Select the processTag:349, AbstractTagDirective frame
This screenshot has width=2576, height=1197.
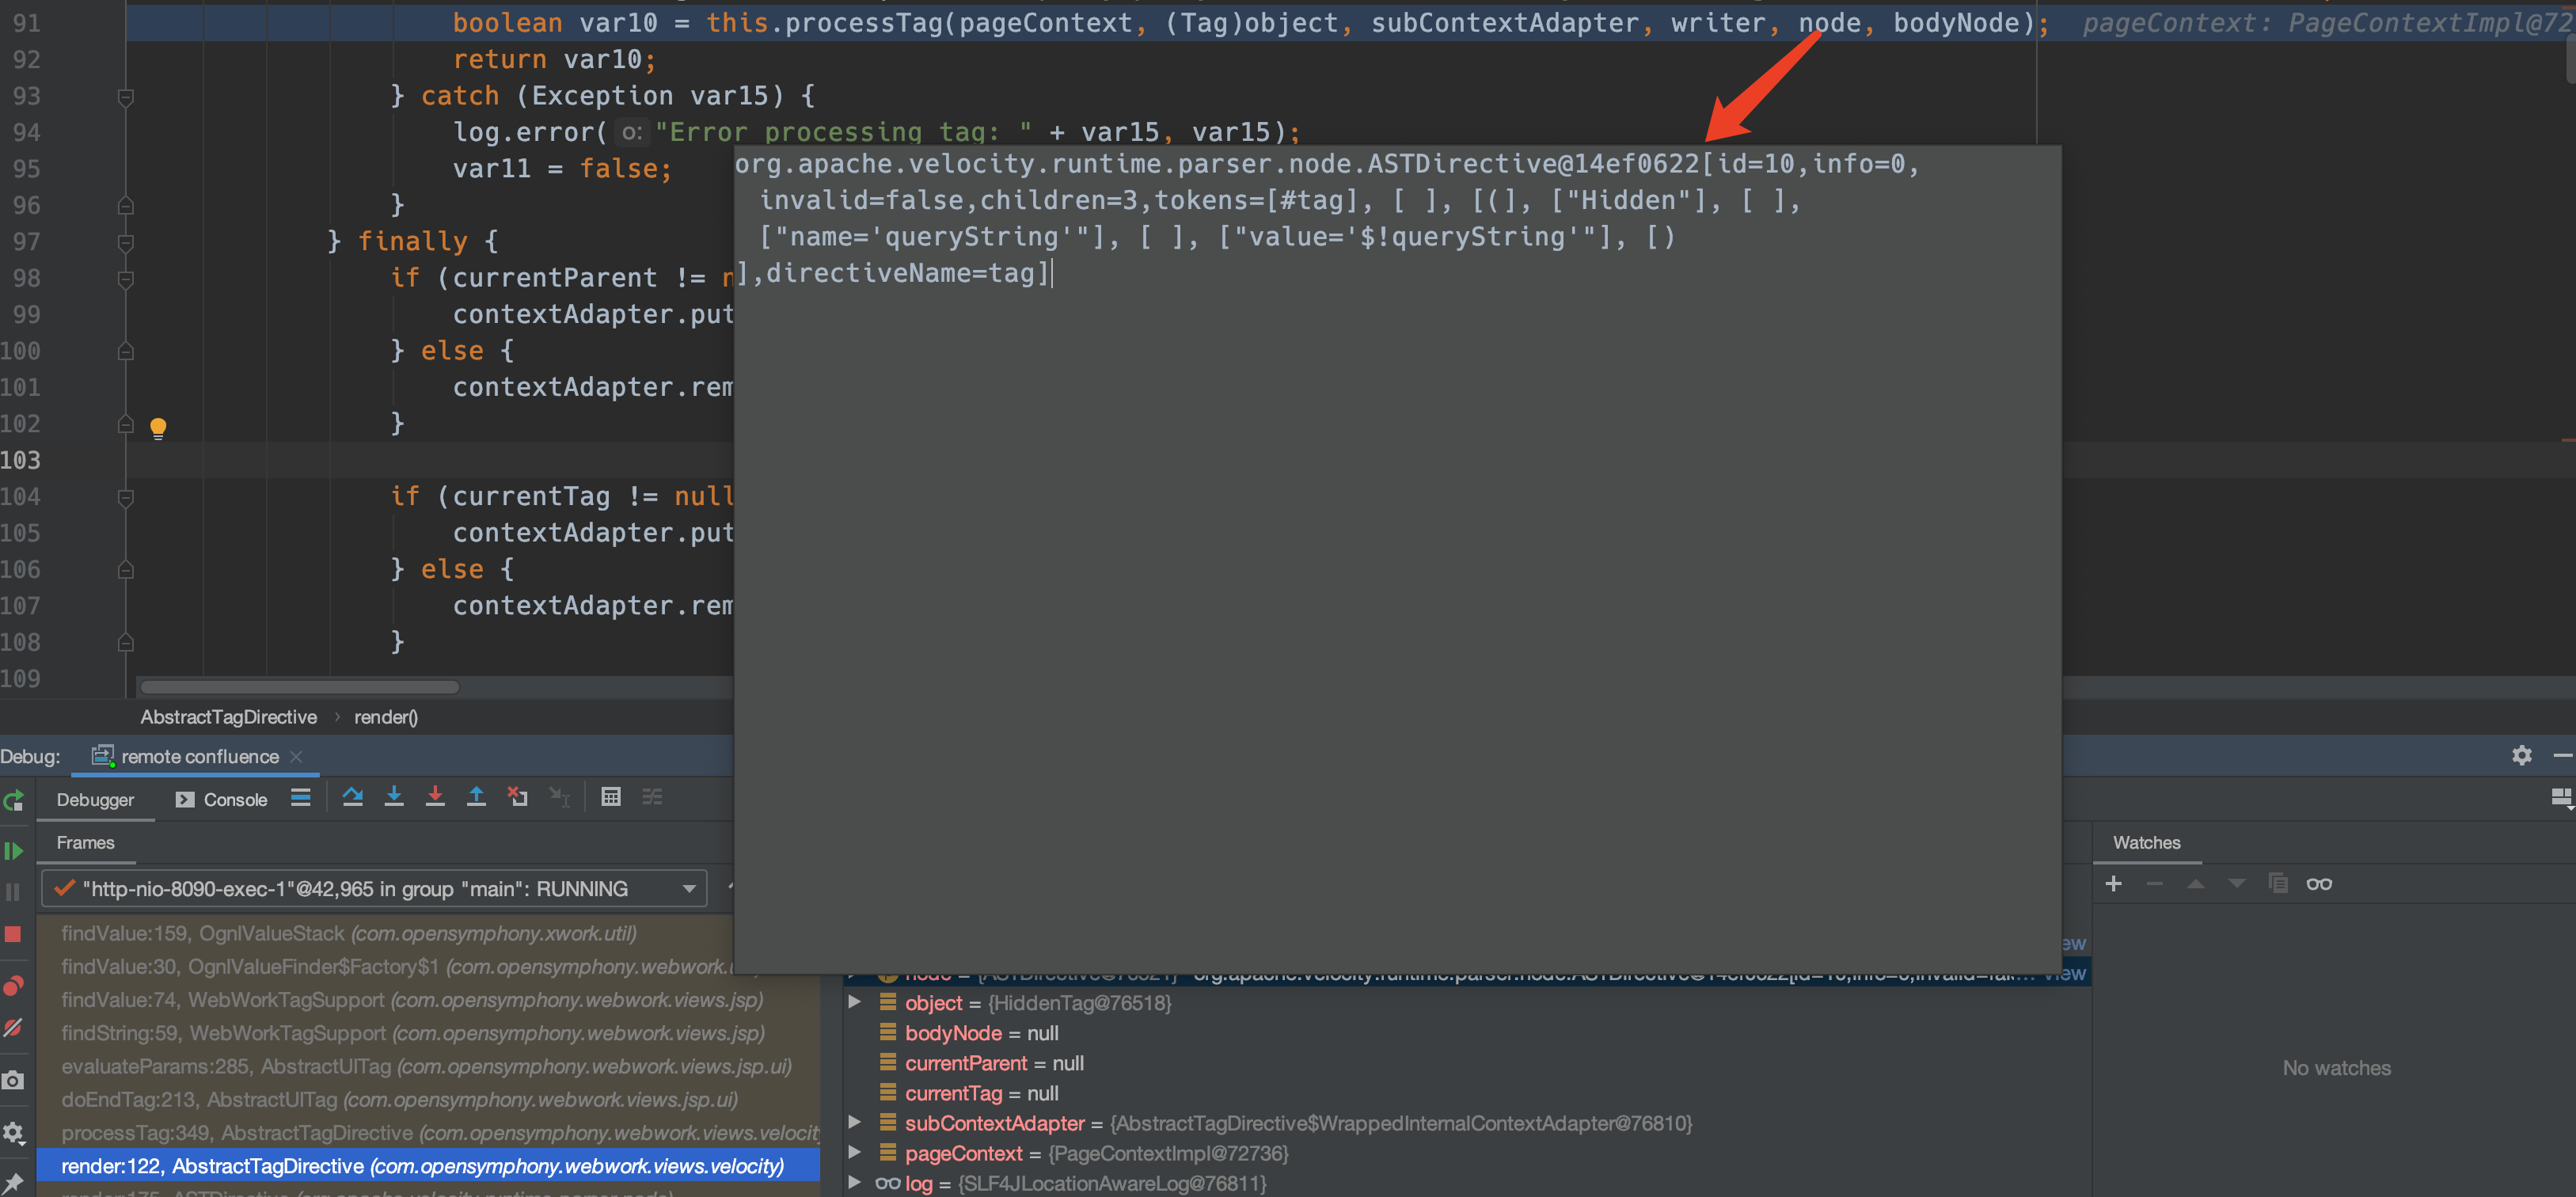[x=428, y=1133]
